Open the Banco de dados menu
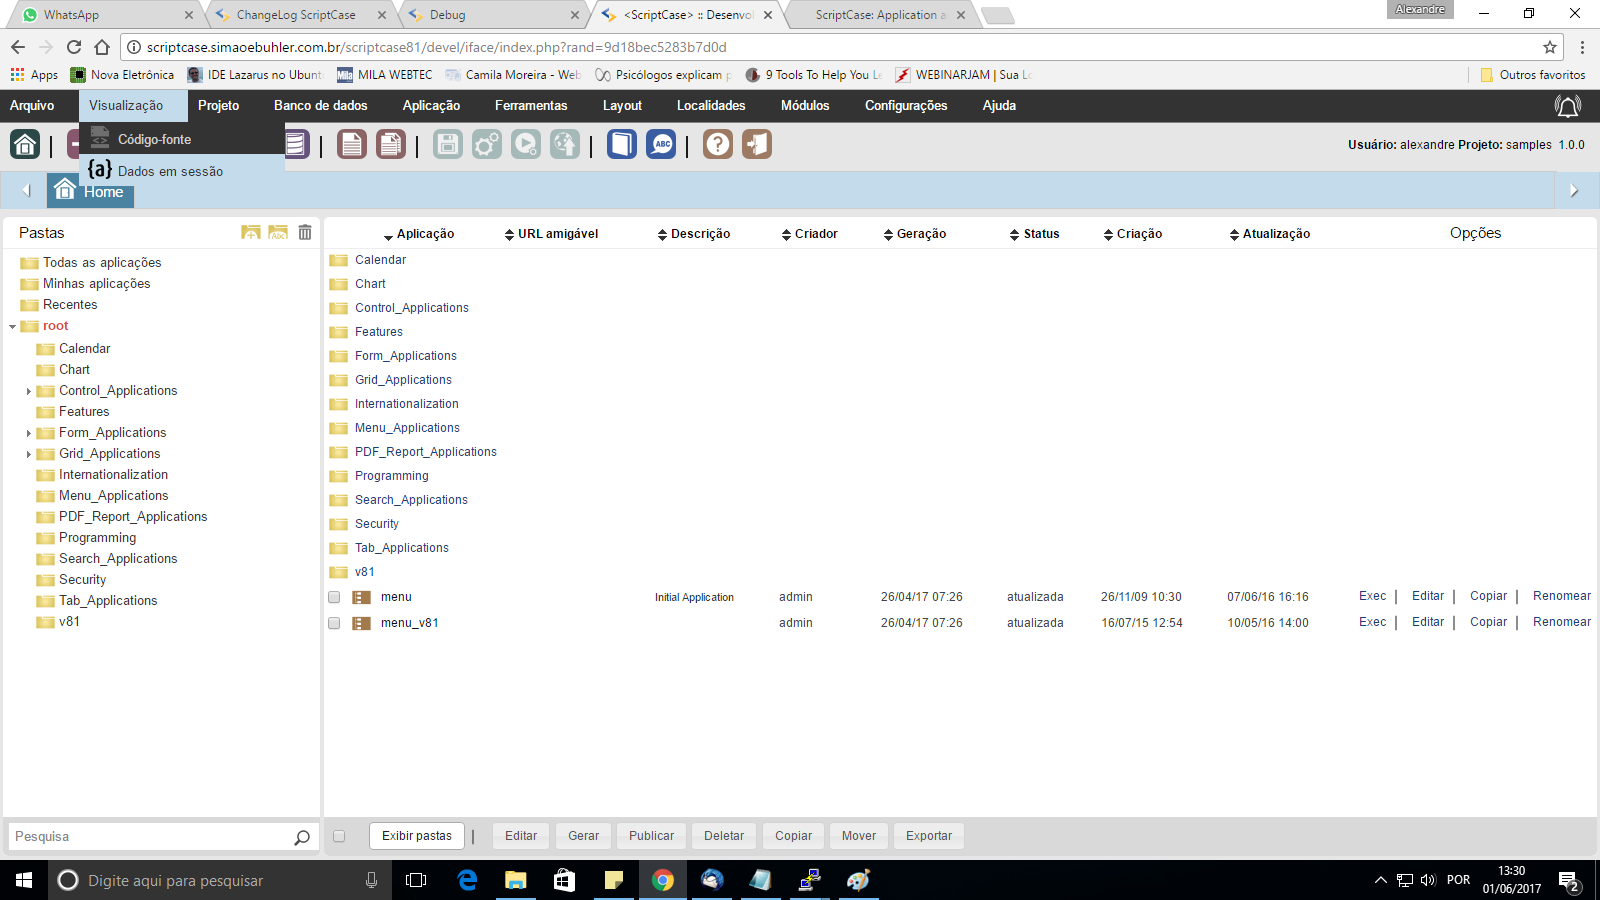This screenshot has height=900, width=1600. click(x=320, y=106)
